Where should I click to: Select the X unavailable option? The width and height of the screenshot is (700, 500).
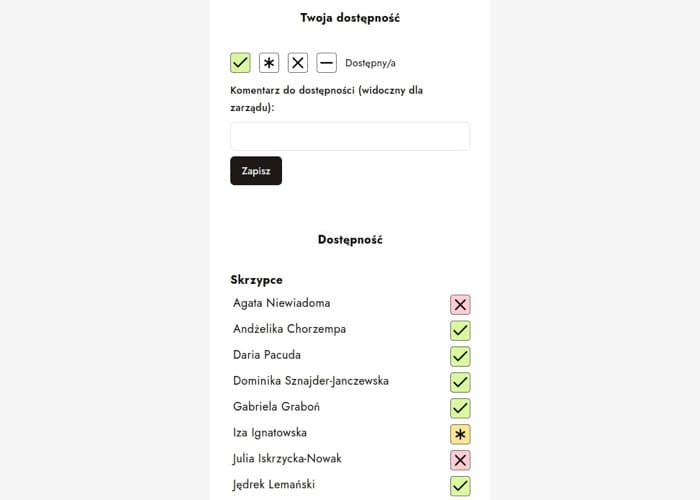pos(298,63)
